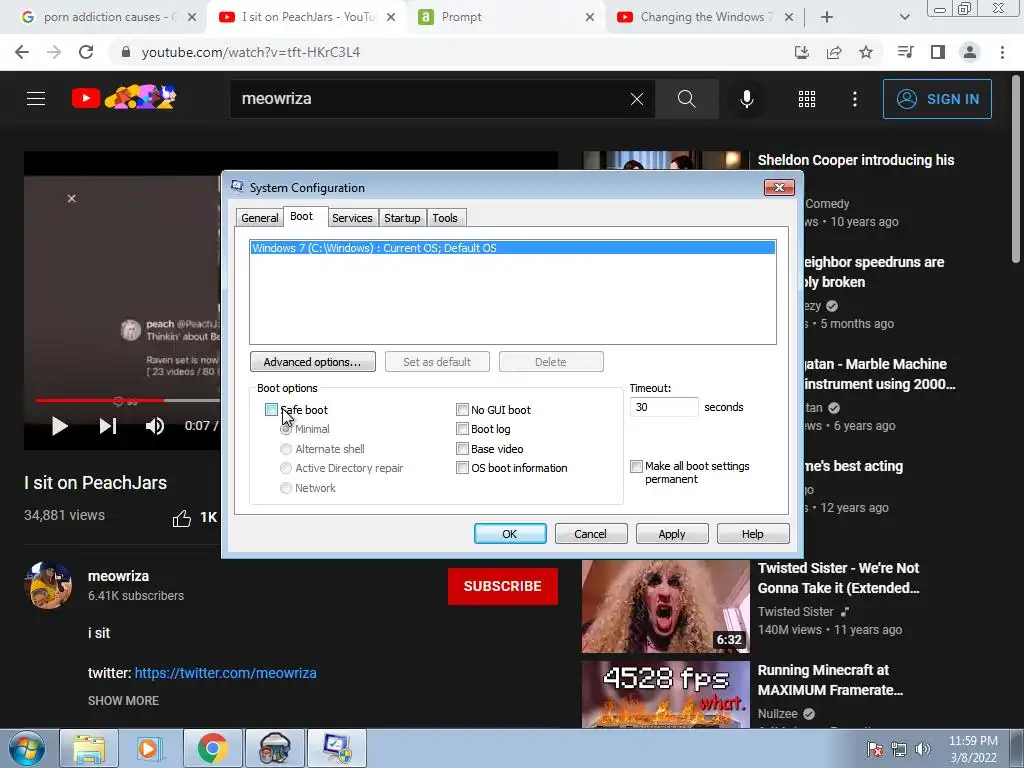Click the video progress bar
This screenshot has height=768, width=1024.
(x=127, y=400)
